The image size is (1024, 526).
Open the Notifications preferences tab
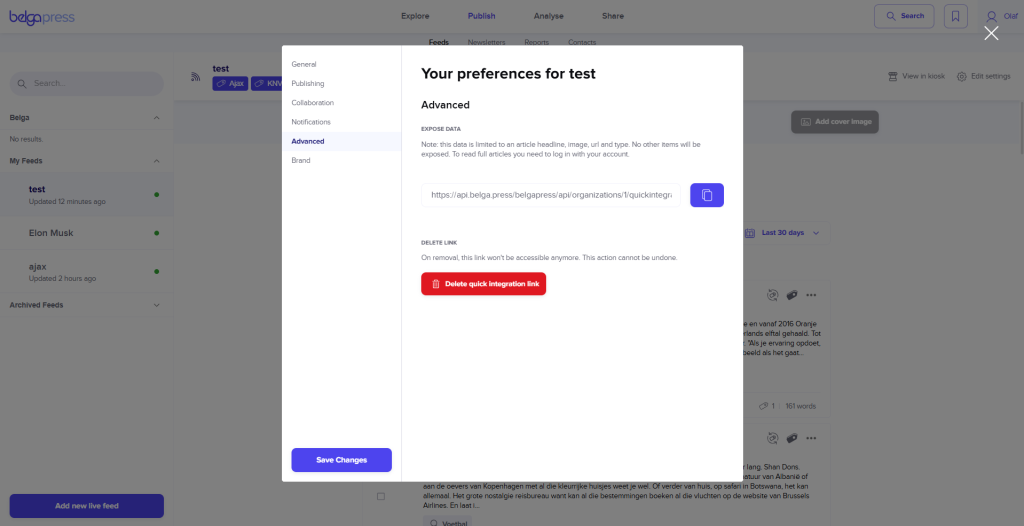(311, 122)
